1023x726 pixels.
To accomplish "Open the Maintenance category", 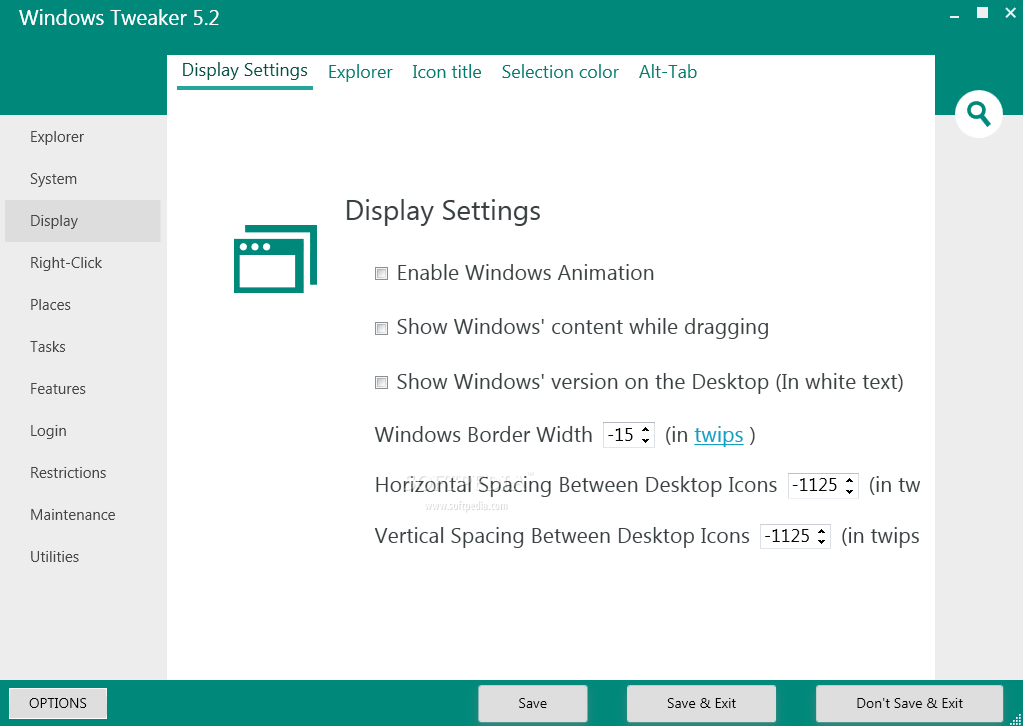I will pyautogui.click(x=83, y=515).
